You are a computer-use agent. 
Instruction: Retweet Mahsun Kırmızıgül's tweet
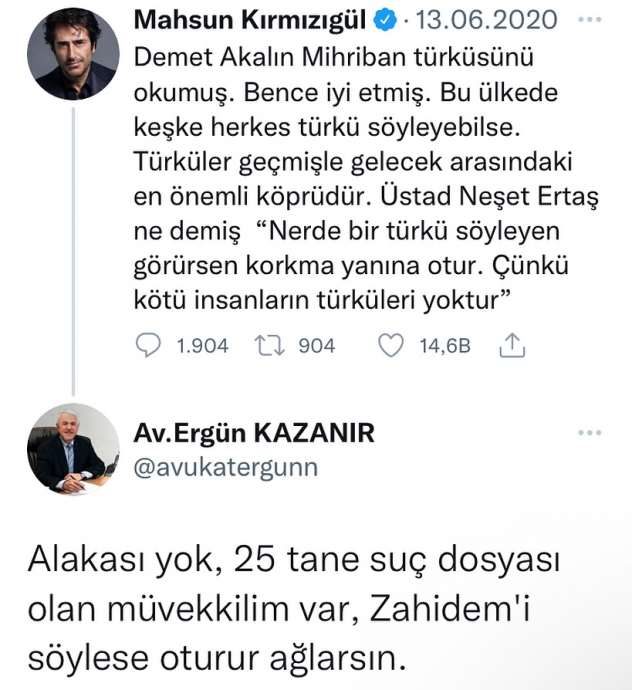265,346
